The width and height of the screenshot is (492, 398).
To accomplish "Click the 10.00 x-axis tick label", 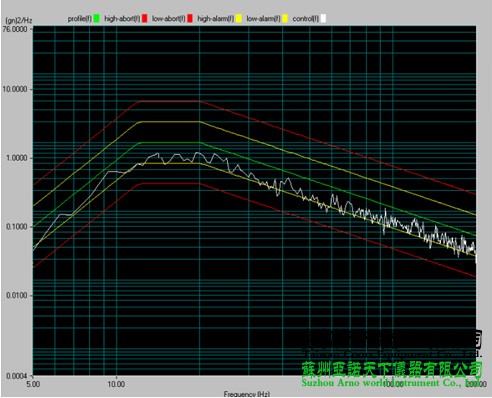I will [x=116, y=384].
